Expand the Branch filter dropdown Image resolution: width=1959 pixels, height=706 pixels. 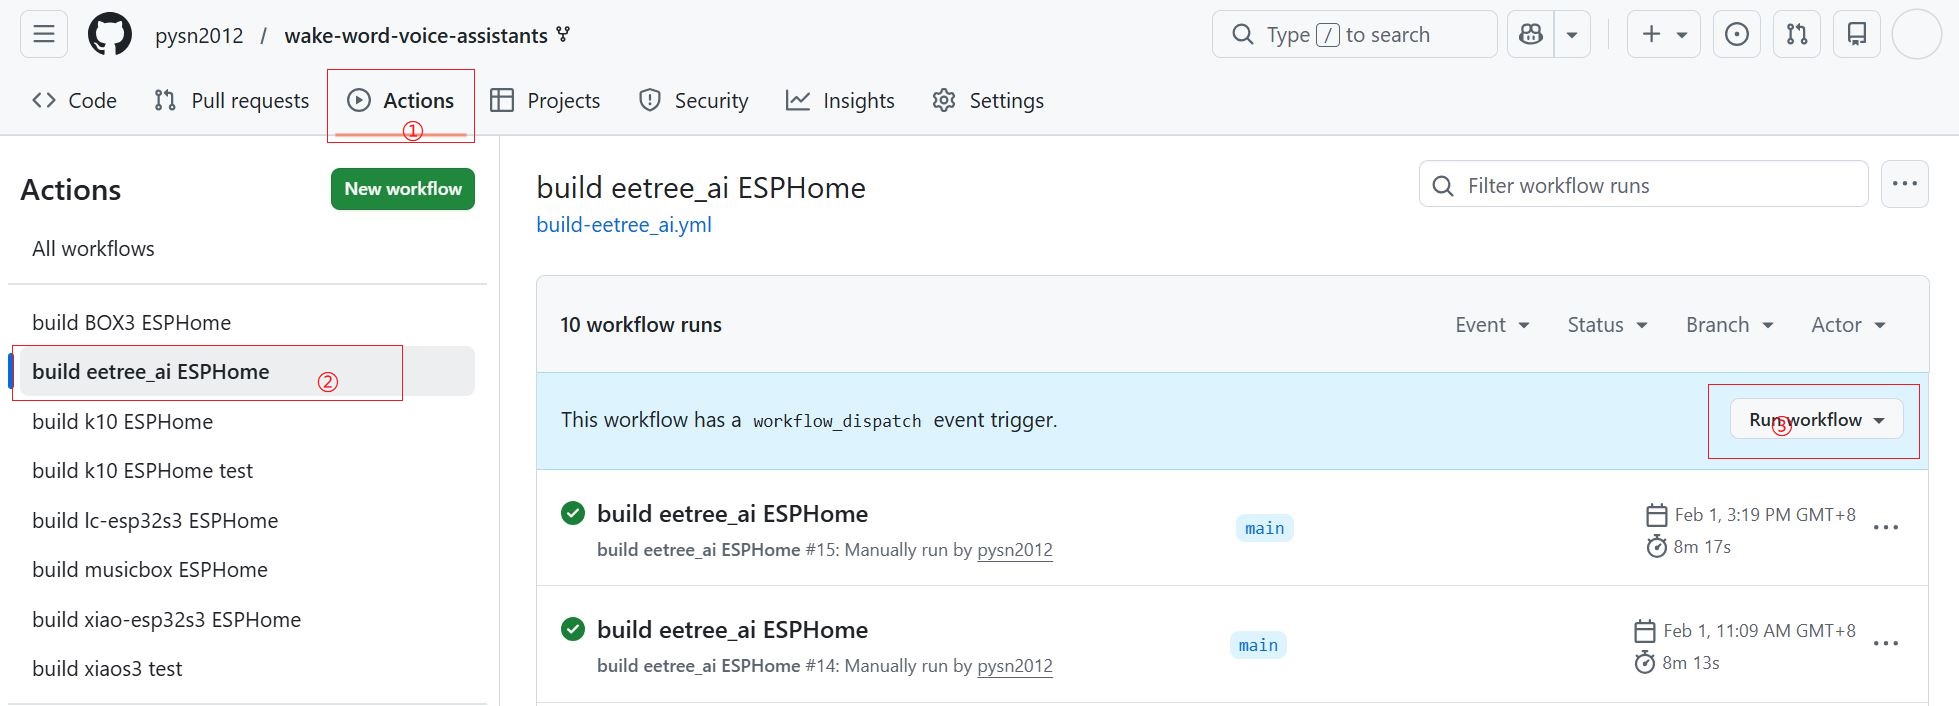1729,325
